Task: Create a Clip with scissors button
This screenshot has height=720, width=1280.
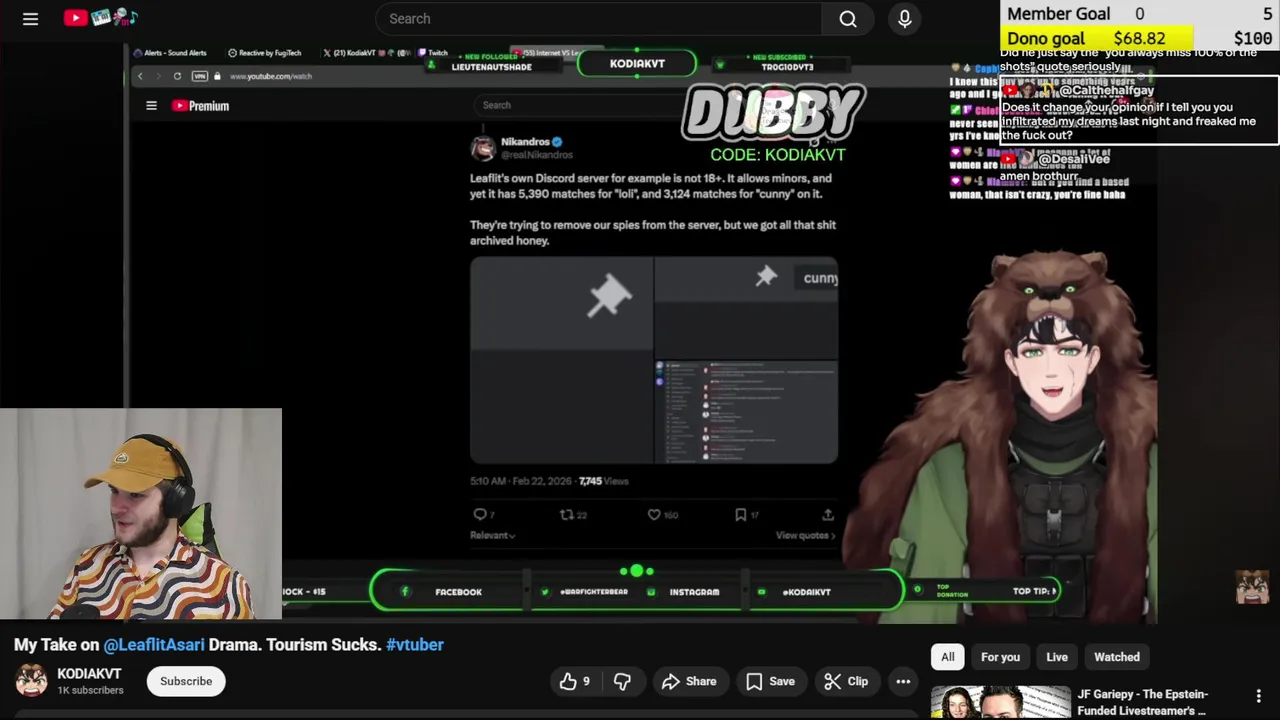Action: pyautogui.click(x=846, y=681)
